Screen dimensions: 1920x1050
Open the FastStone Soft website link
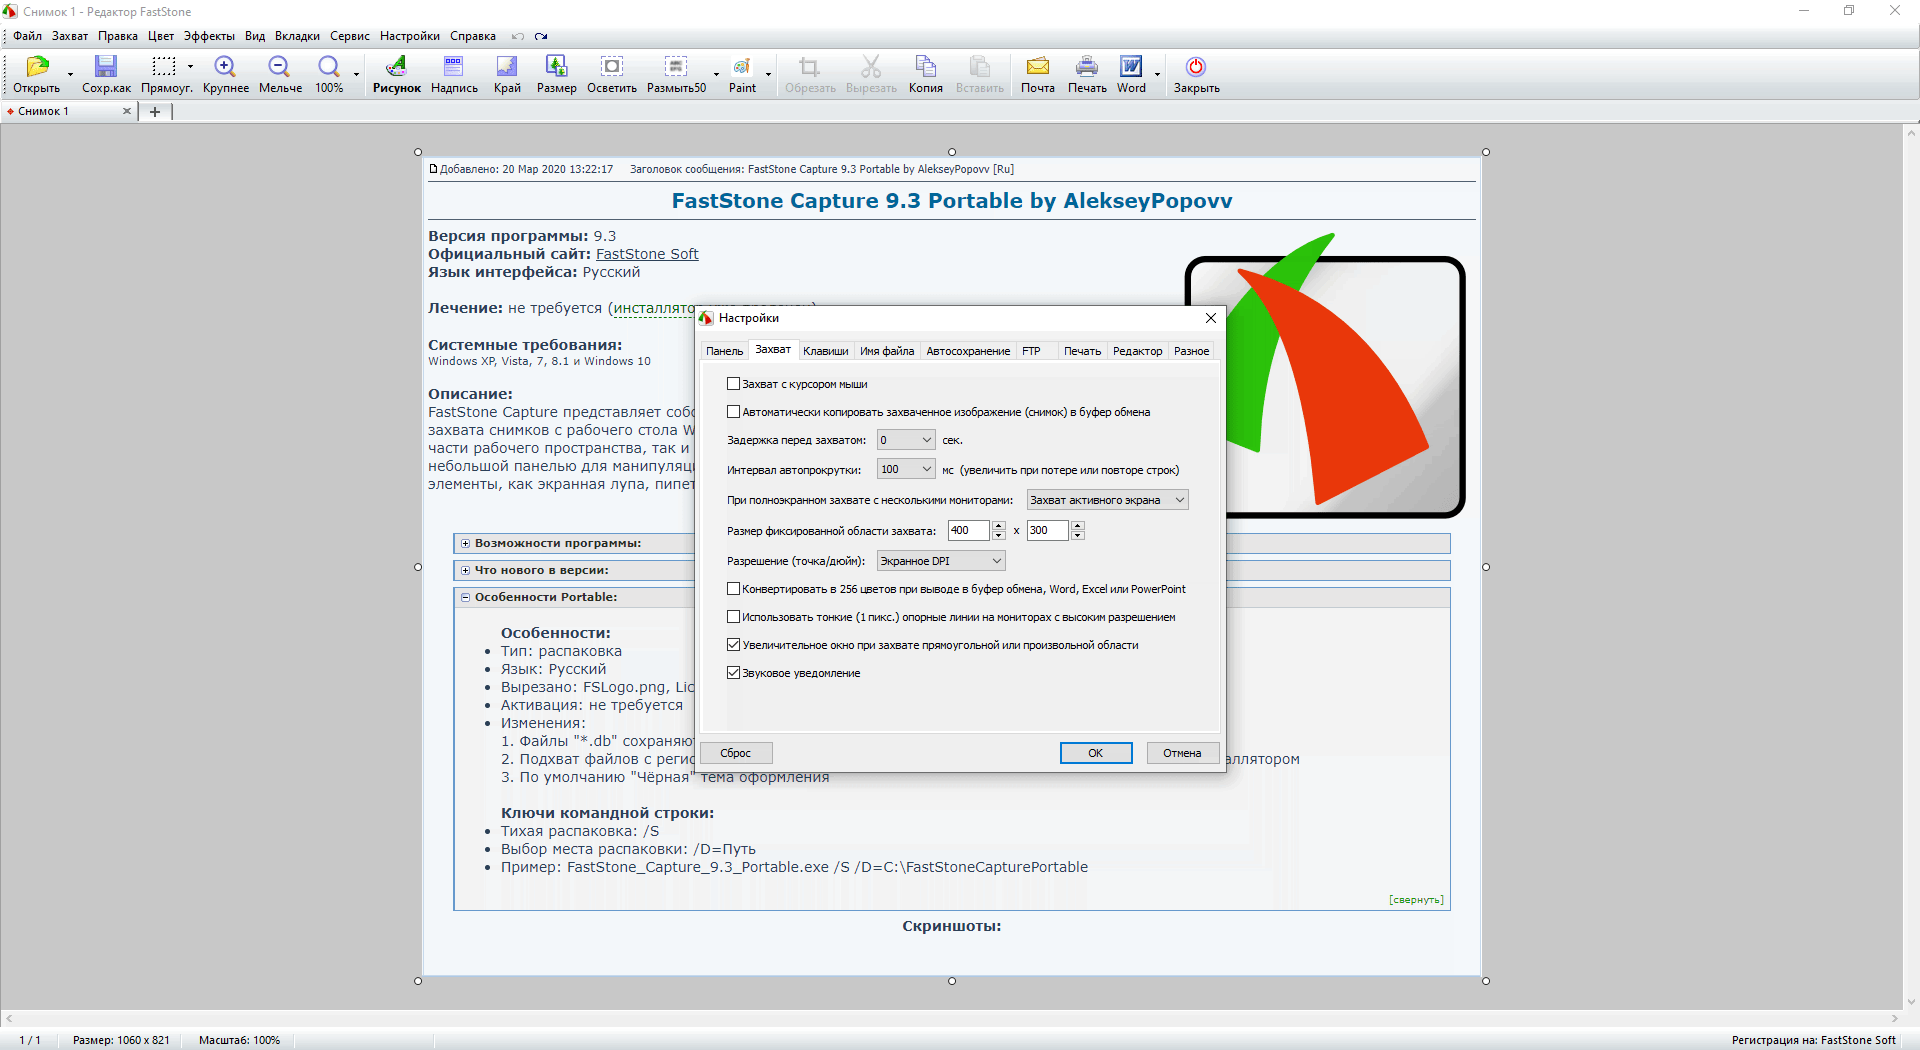point(647,254)
